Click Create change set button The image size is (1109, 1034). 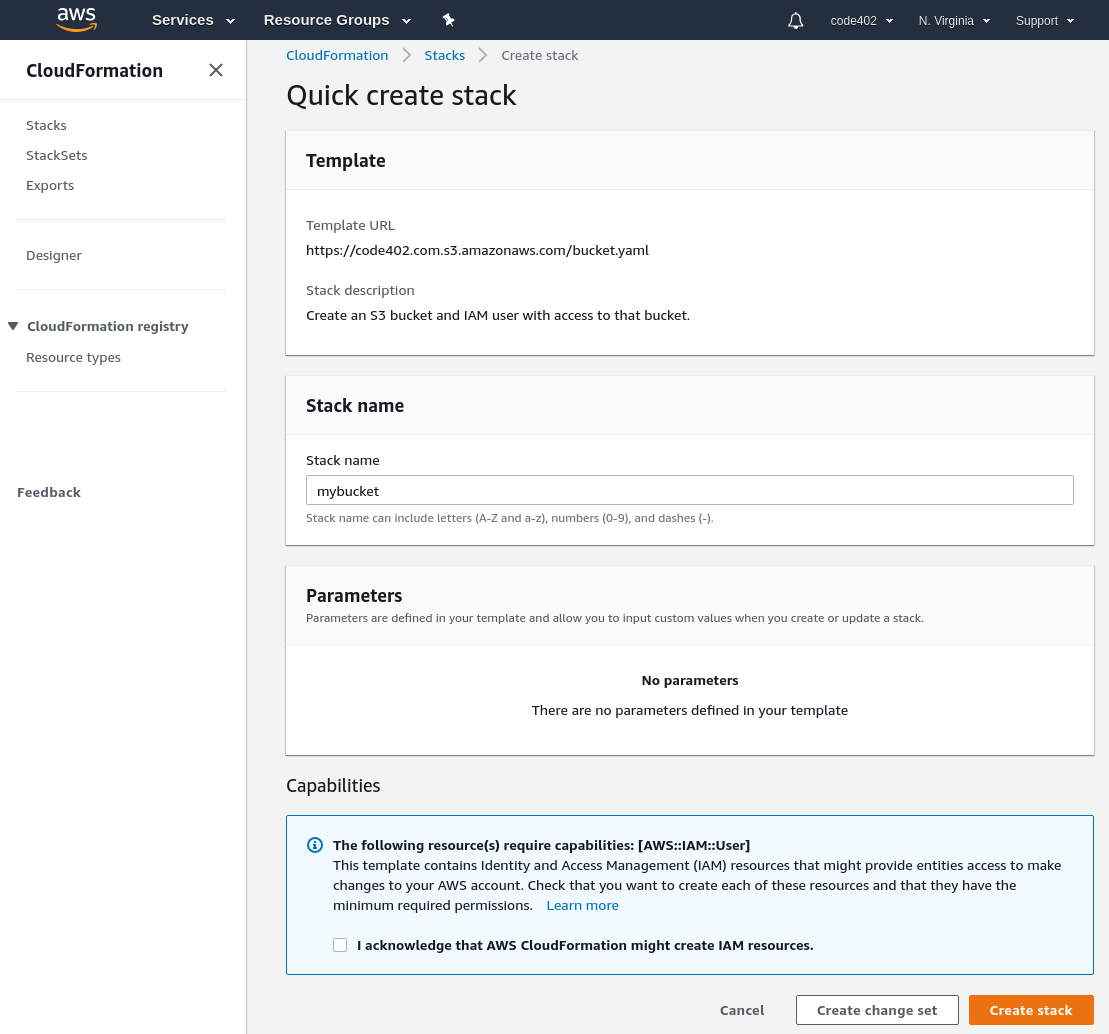click(x=877, y=1010)
